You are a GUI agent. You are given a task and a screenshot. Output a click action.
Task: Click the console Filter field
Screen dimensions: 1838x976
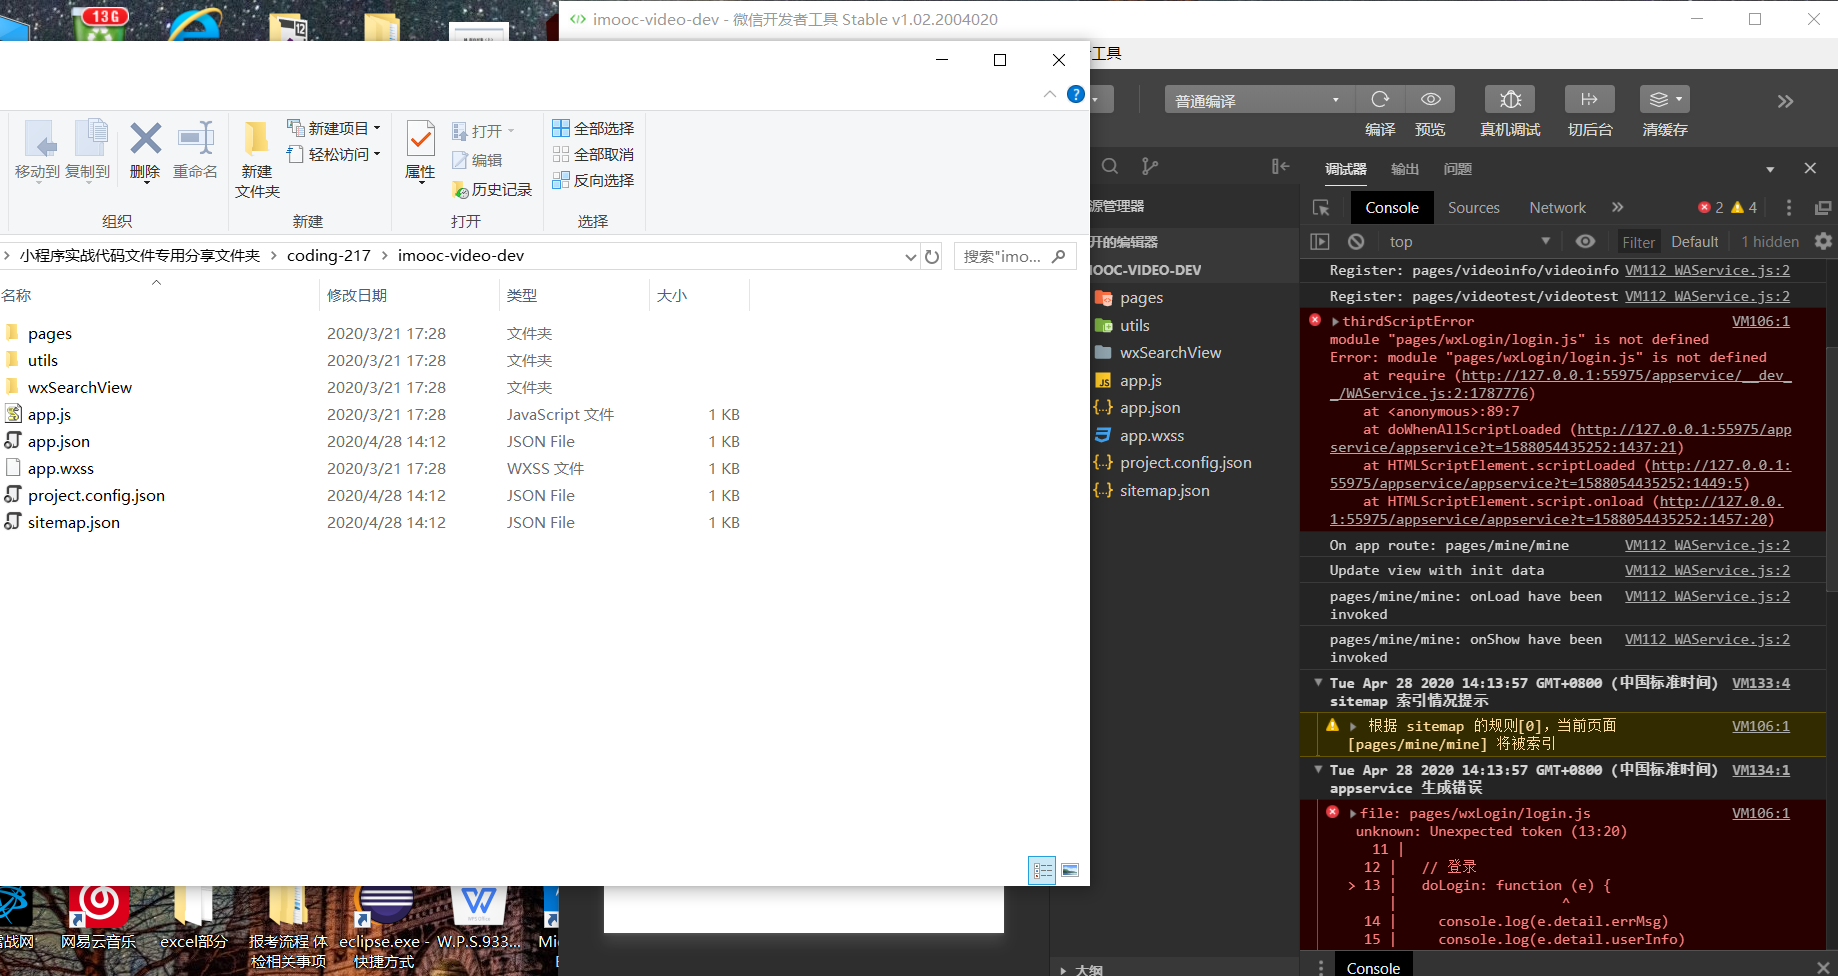(x=1638, y=242)
